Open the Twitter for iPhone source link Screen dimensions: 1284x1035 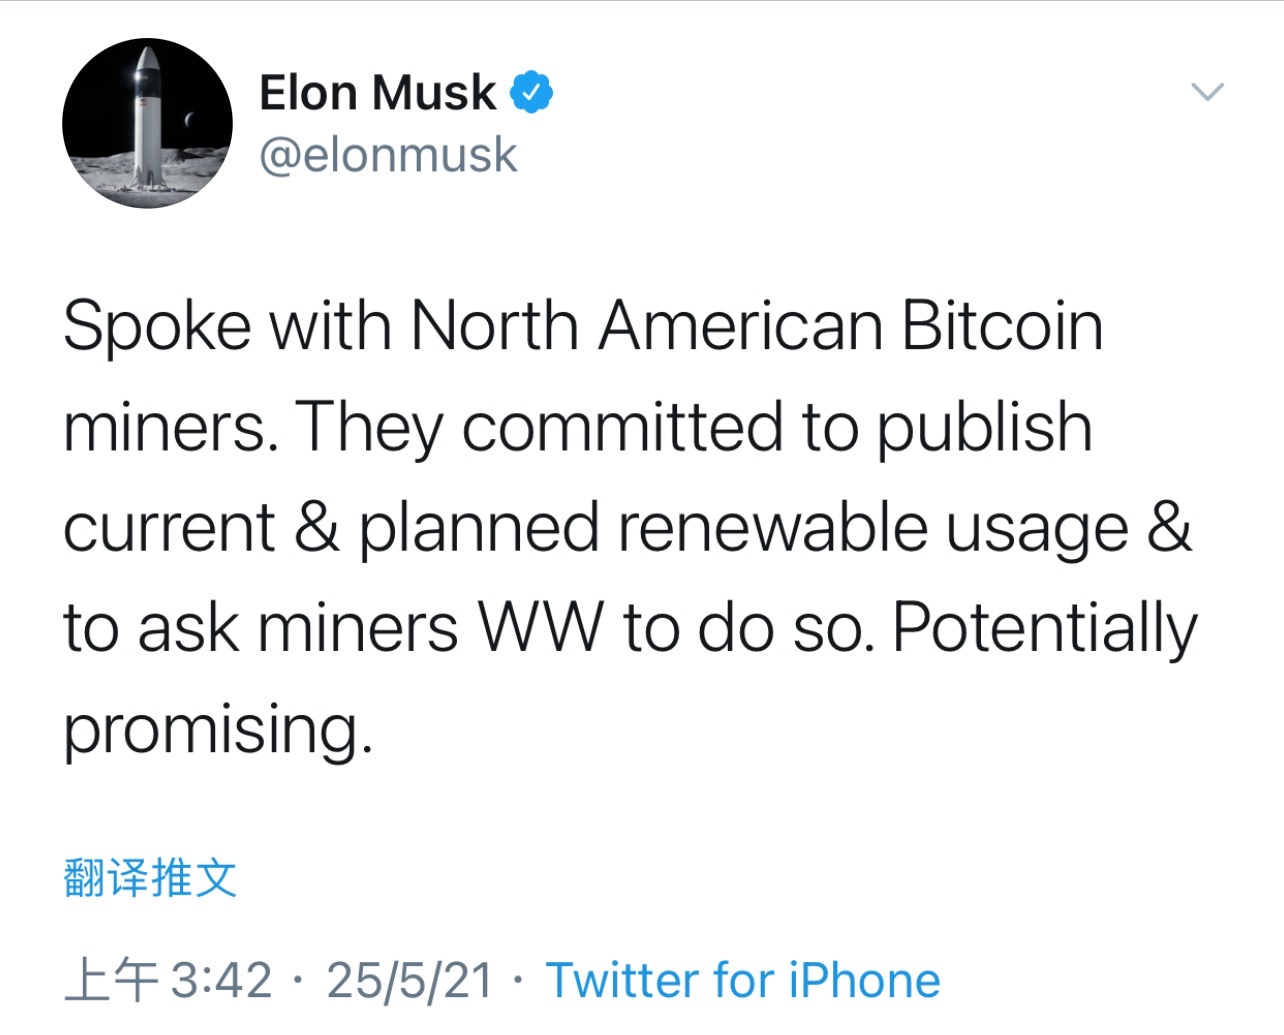tap(743, 980)
